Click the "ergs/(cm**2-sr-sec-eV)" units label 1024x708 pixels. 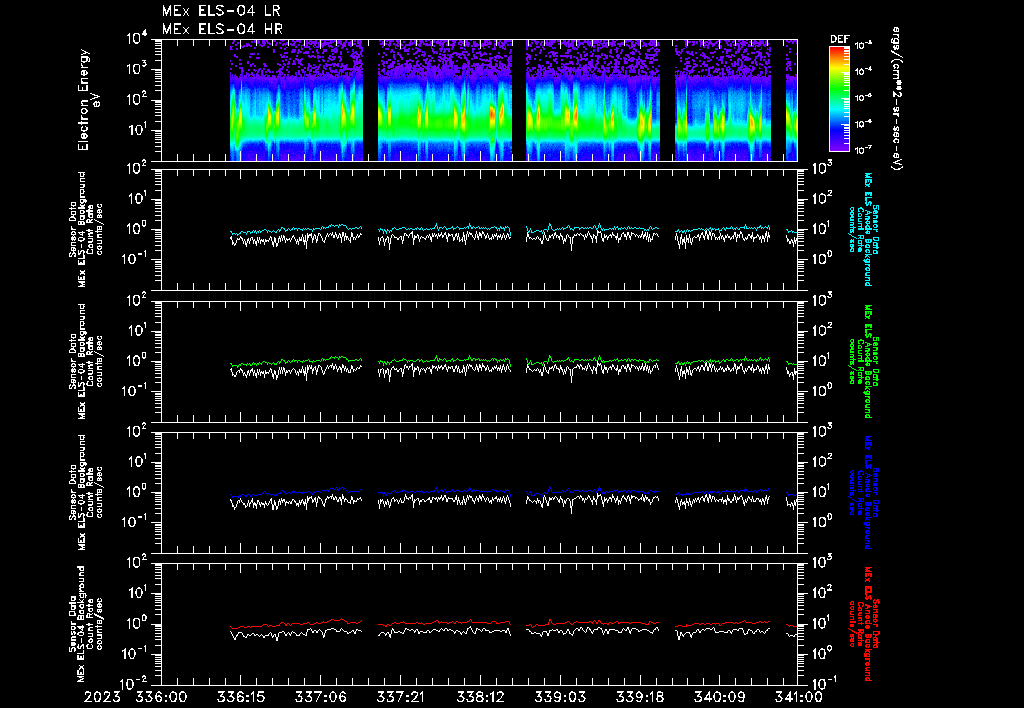point(897,99)
